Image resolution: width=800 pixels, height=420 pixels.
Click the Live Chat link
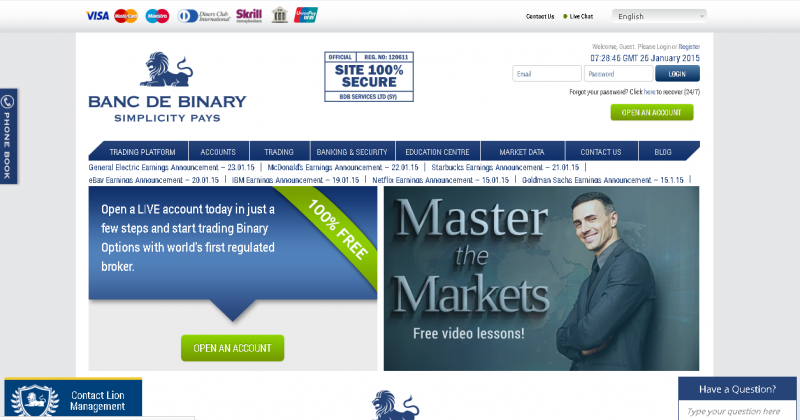(x=581, y=16)
